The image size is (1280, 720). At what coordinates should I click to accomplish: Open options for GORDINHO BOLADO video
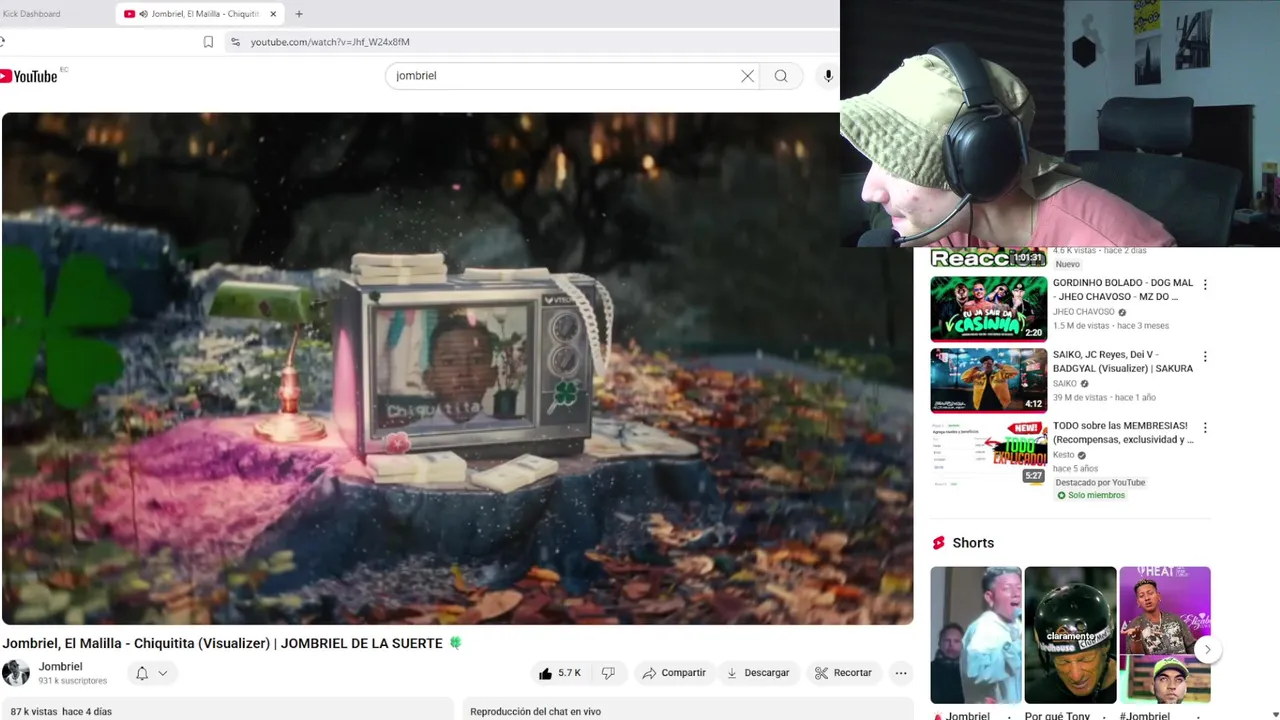[1205, 285]
